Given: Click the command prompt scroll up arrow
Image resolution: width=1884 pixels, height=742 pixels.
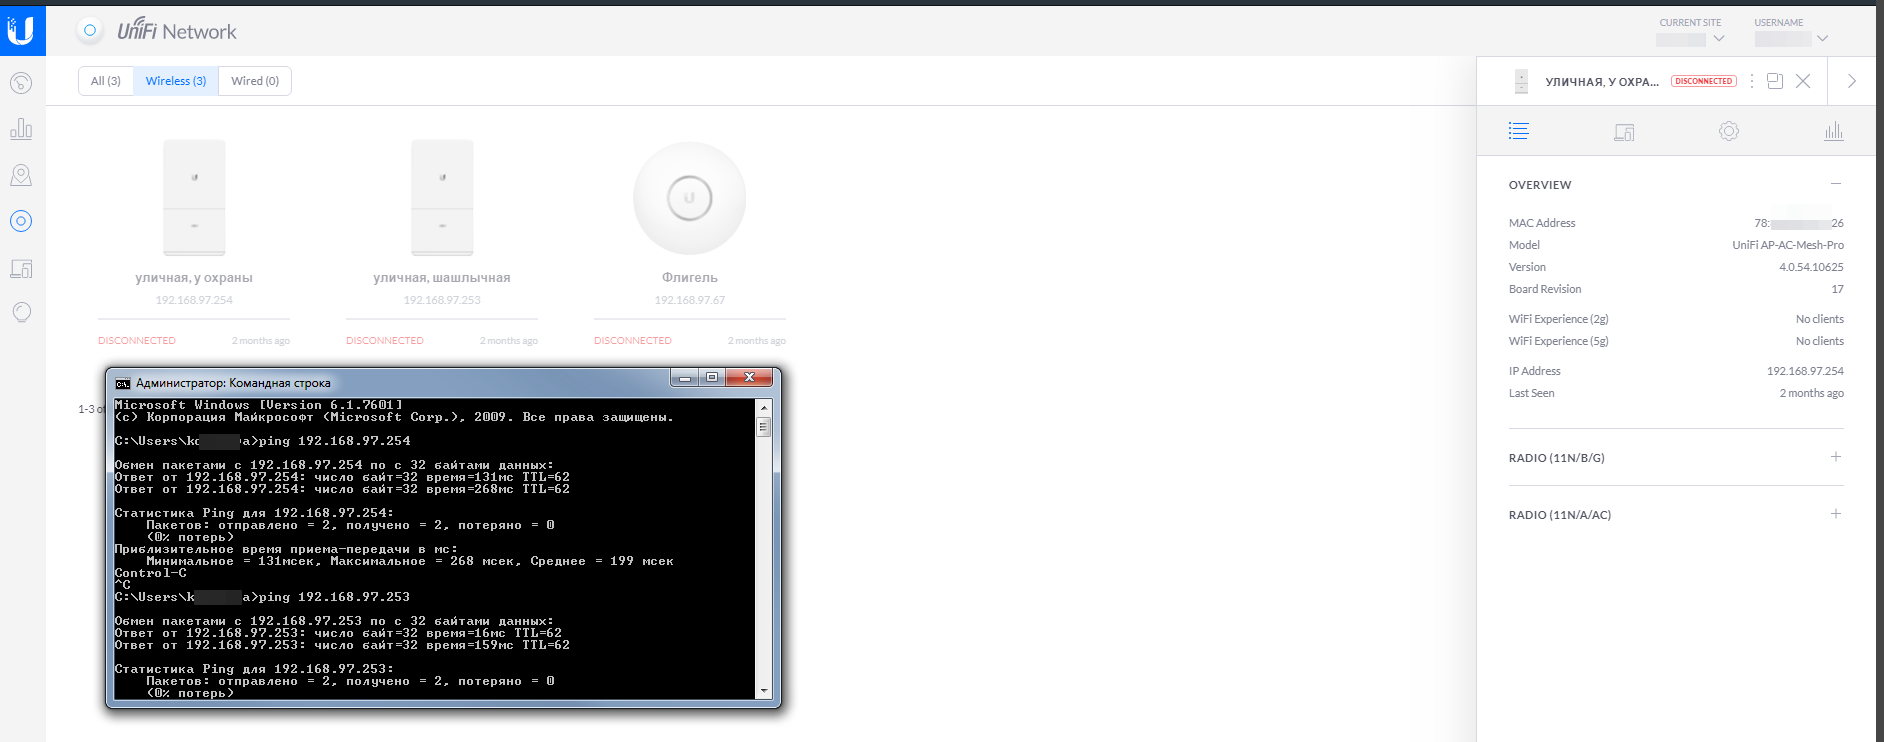Looking at the screenshot, I should (764, 407).
